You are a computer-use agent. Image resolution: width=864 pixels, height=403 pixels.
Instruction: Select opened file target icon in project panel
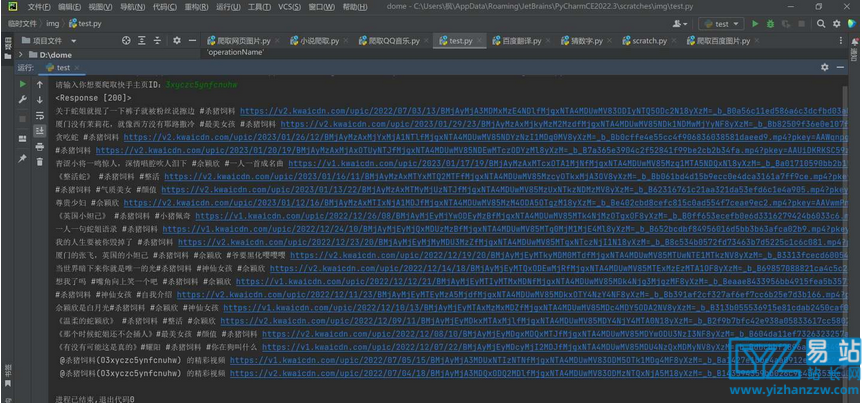(x=126, y=40)
